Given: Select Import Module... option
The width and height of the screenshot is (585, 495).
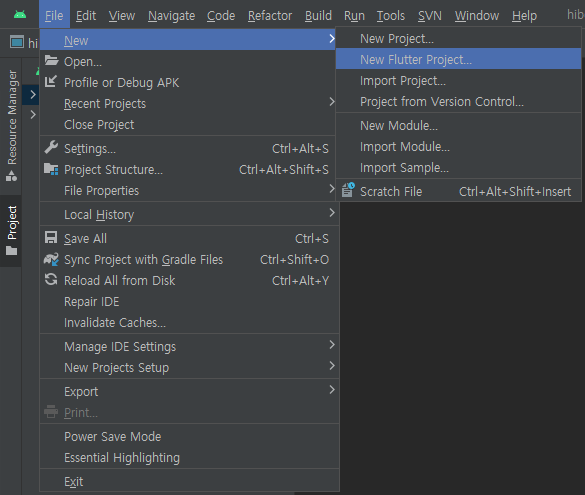Looking at the screenshot, I should click(459, 147).
